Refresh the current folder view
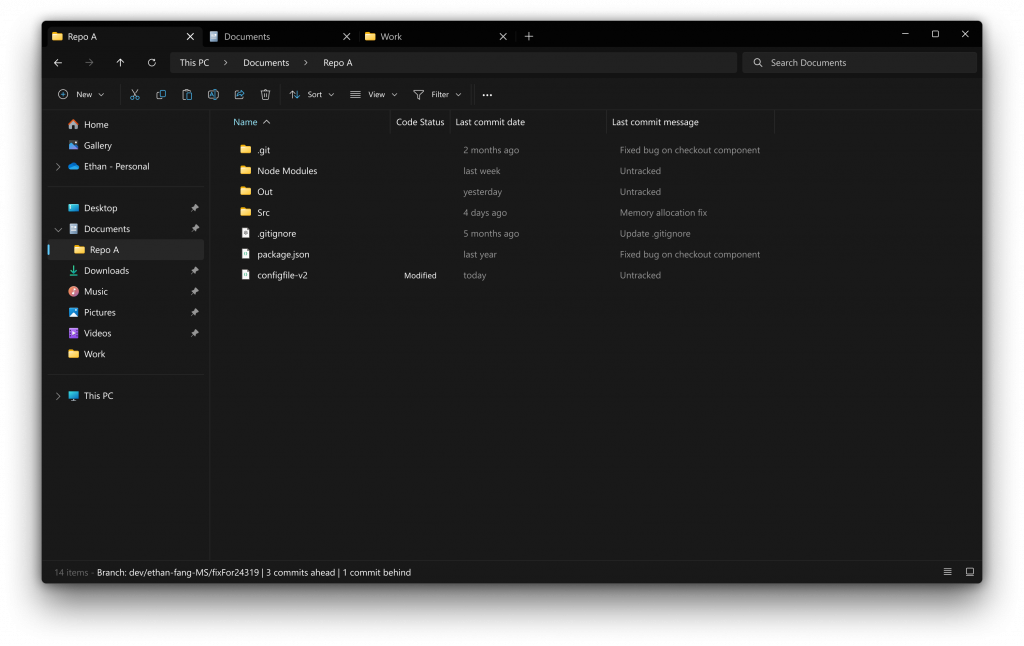The image size is (1024, 646). [152, 63]
